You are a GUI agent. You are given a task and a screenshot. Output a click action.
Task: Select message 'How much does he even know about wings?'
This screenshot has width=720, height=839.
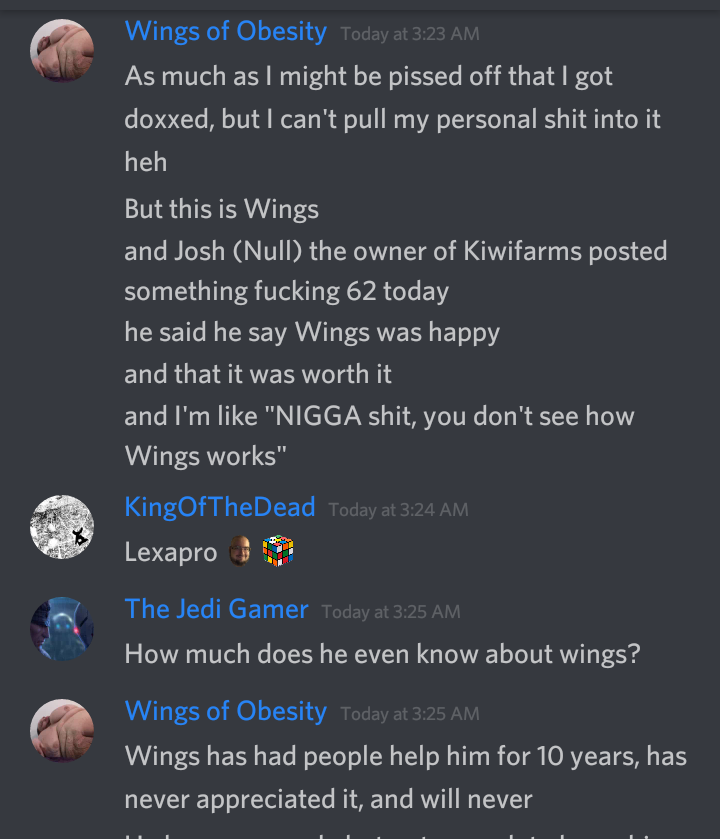tap(382, 654)
